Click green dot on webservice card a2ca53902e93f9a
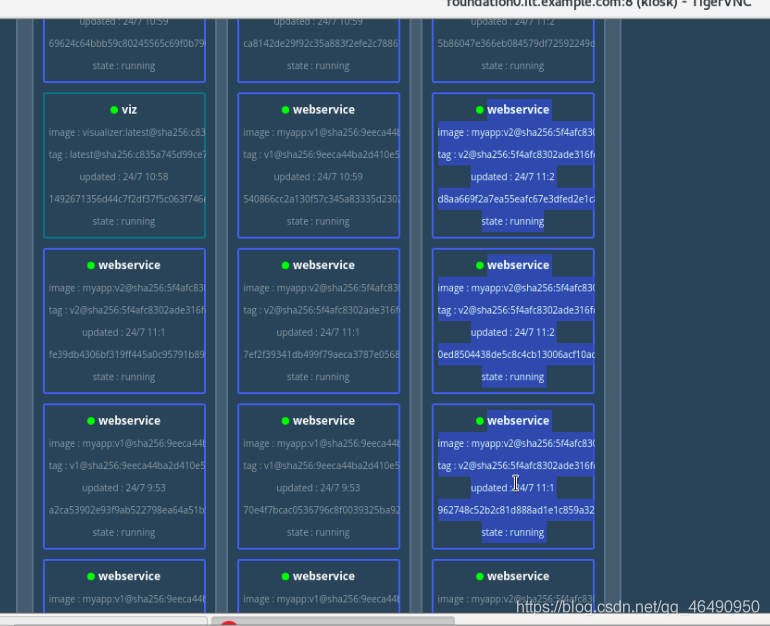Image resolution: width=770 pixels, height=626 pixels. (91, 421)
